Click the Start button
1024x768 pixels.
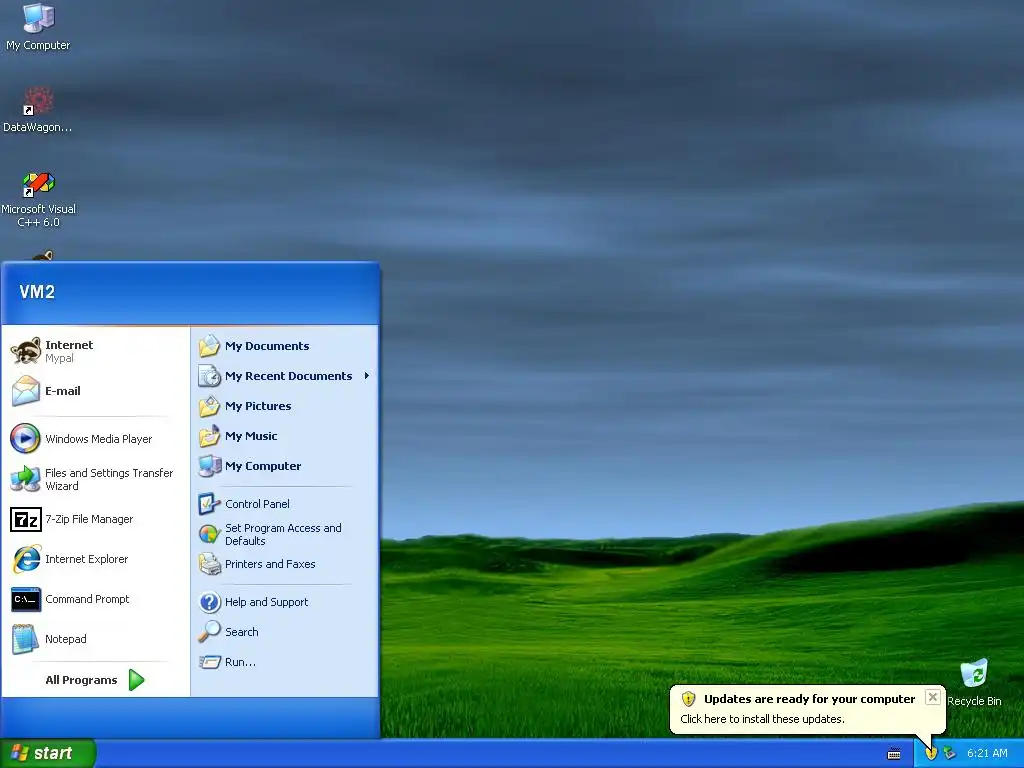tap(48, 753)
